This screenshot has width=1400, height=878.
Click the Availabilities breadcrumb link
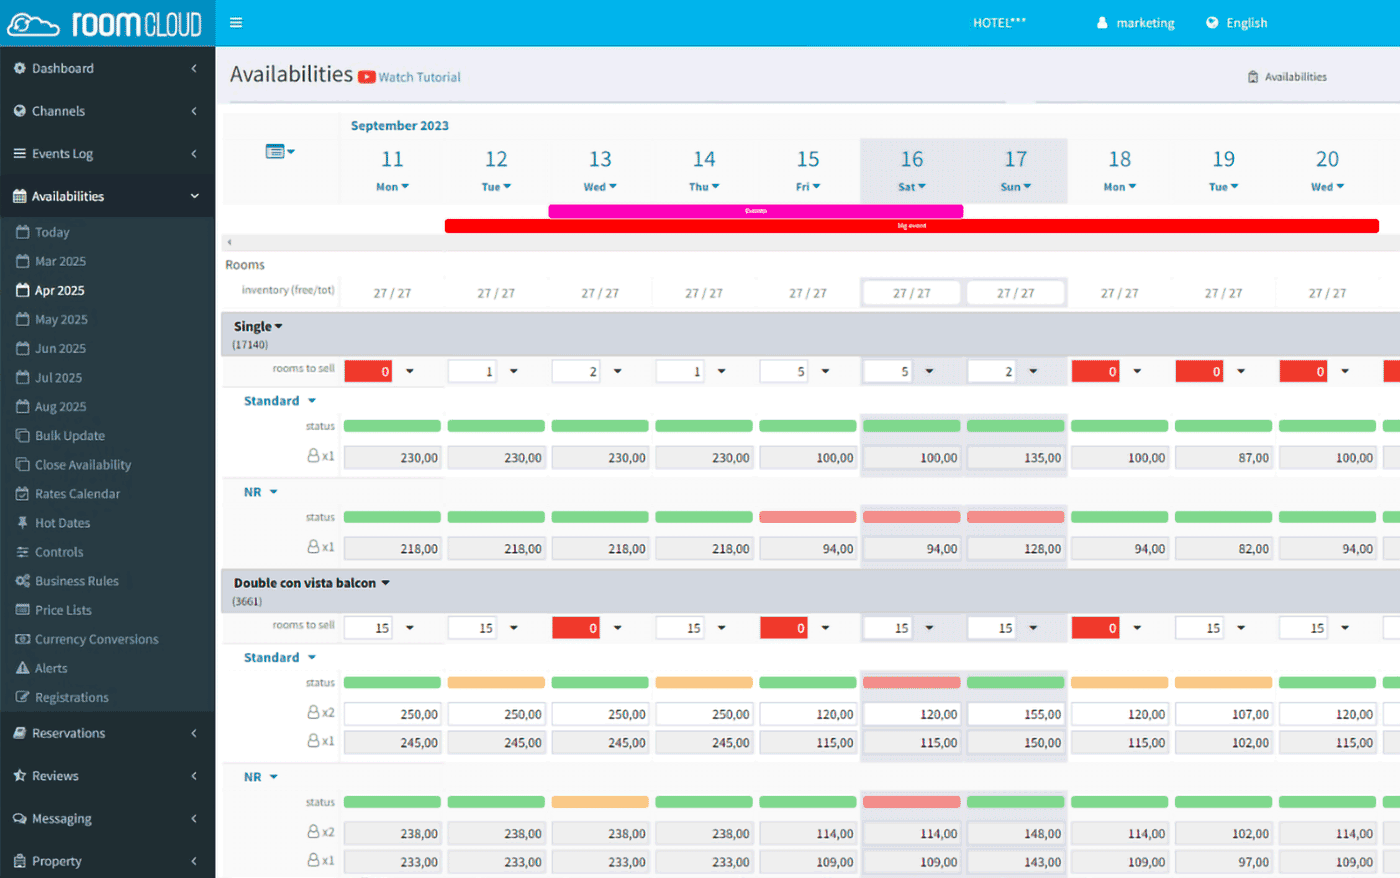pyautogui.click(x=1295, y=77)
